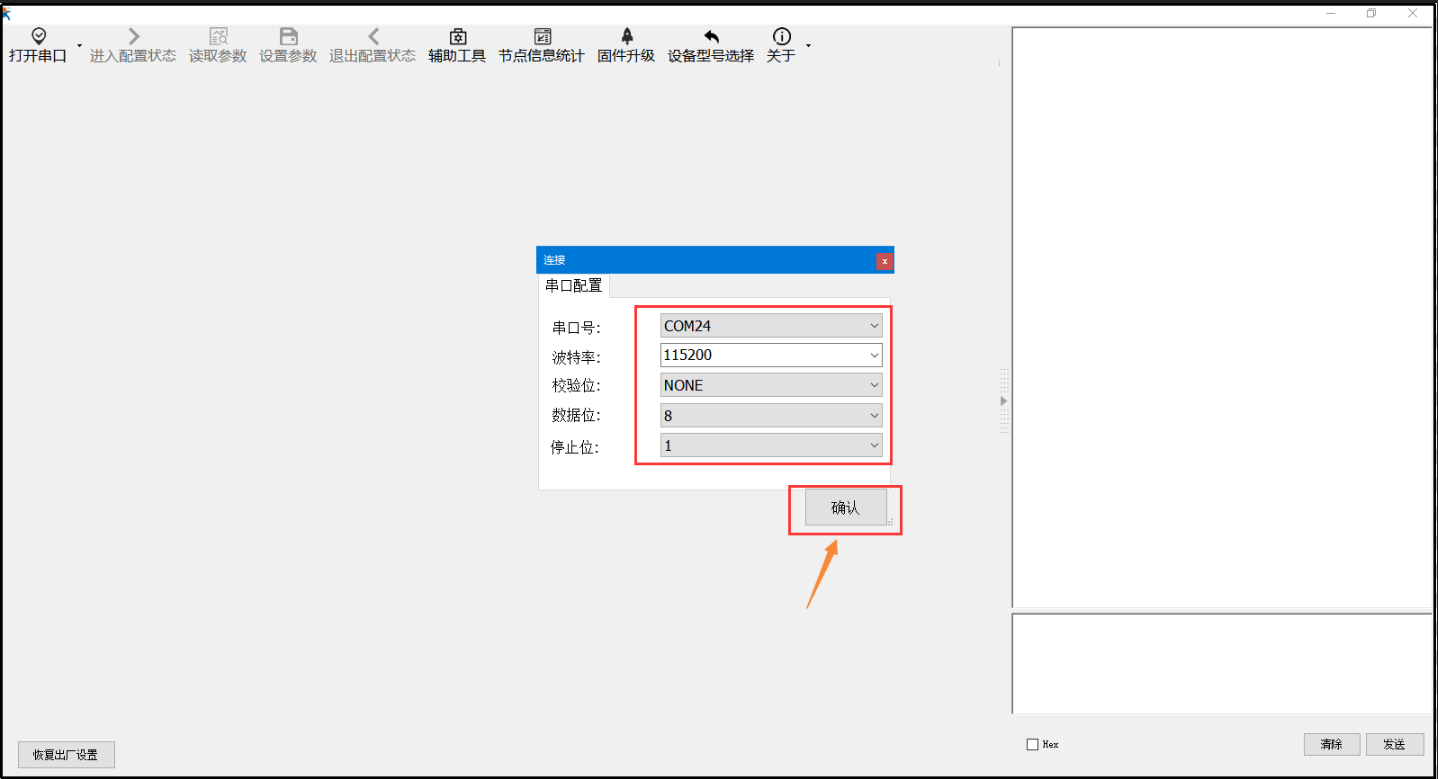The image size is (1438, 779).
Task: Click 退出配置状态 exit config icon
Action: coord(372,37)
